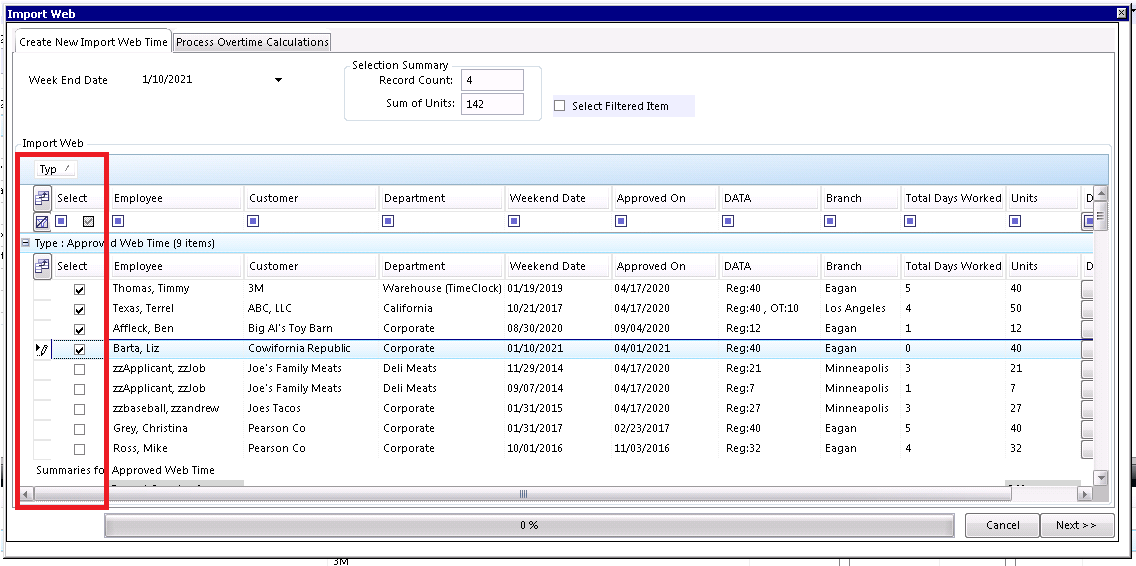
Task: Check Select box for Grey, Christina
Action: [x=80, y=429]
